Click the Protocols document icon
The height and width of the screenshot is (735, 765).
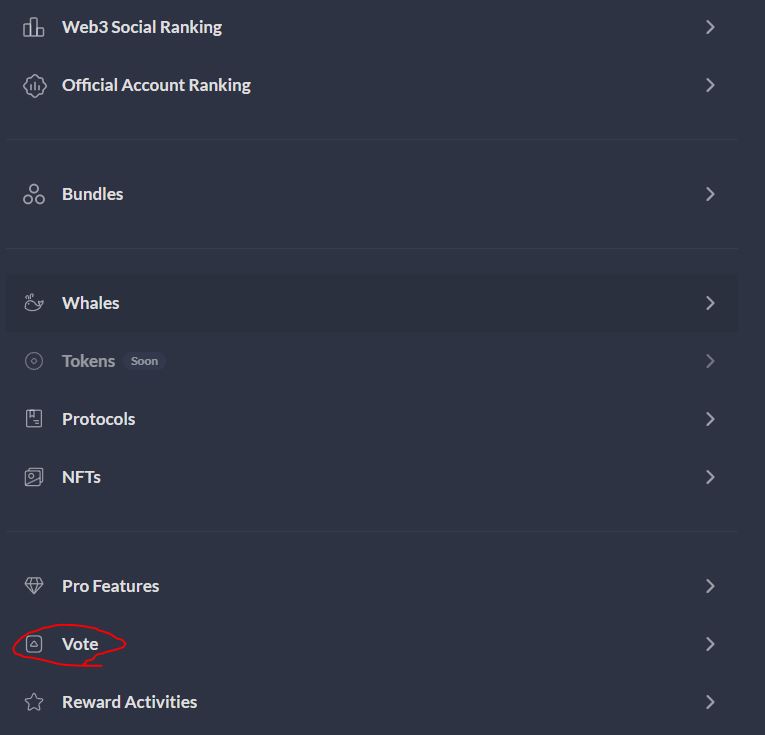(x=34, y=419)
